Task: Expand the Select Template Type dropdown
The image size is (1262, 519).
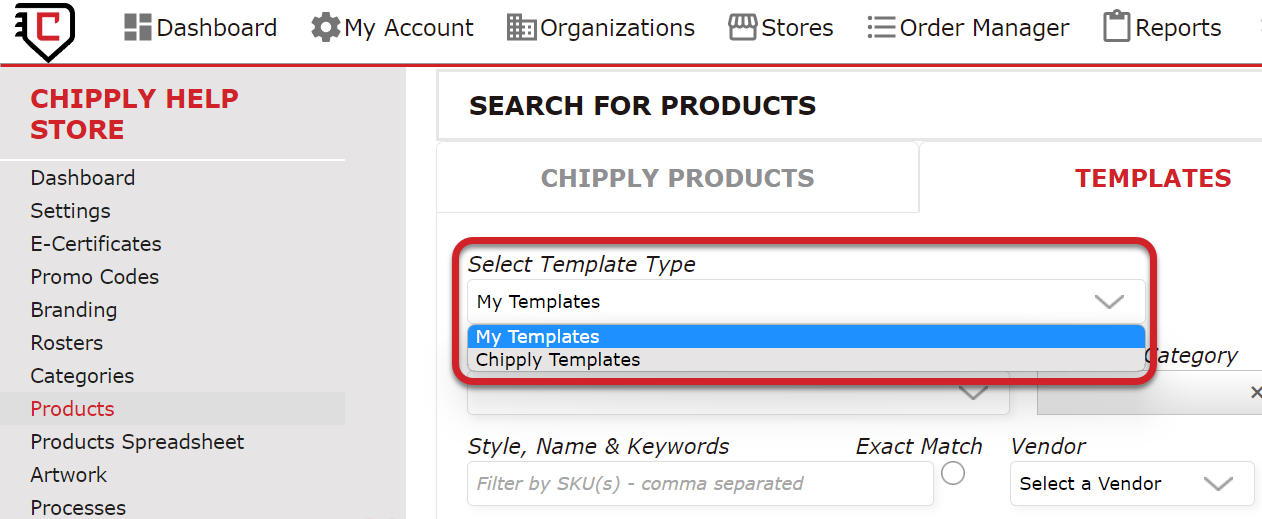Action: point(806,301)
